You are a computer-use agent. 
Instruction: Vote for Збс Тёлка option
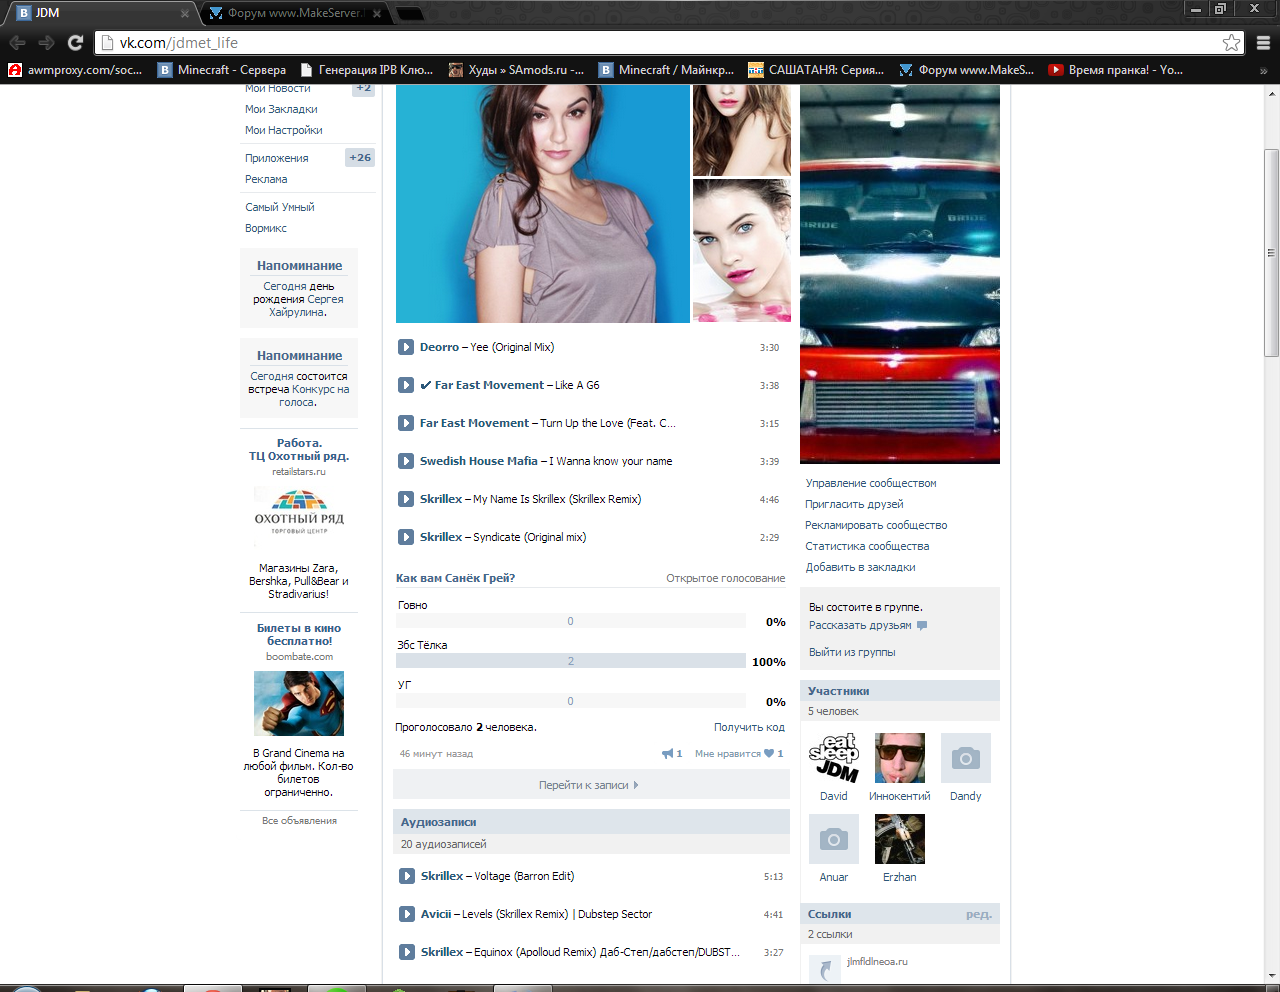422,645
